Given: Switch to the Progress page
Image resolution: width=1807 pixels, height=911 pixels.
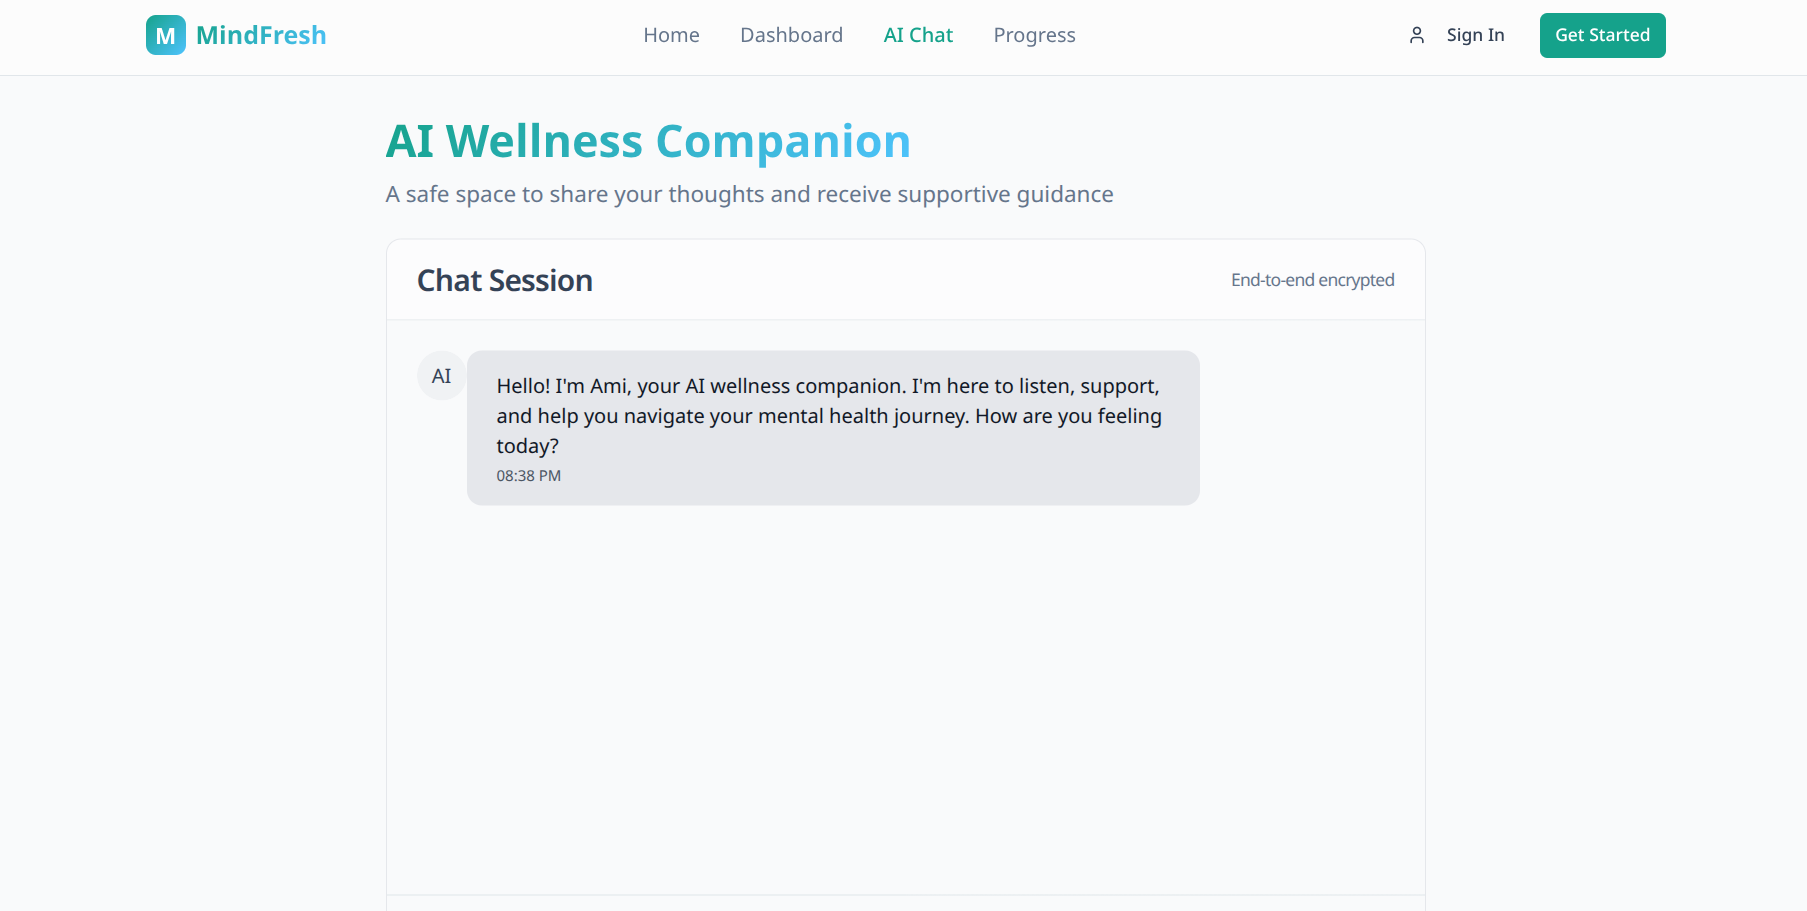Looking at the screenshot, I should point(1034,35).
